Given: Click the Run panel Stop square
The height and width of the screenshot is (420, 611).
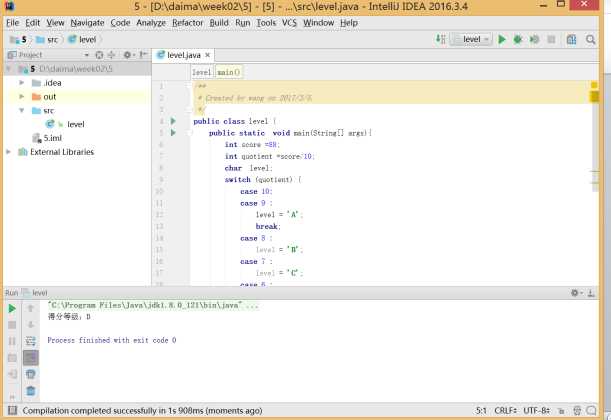Looking at the screenshot, I should [12, 325].
